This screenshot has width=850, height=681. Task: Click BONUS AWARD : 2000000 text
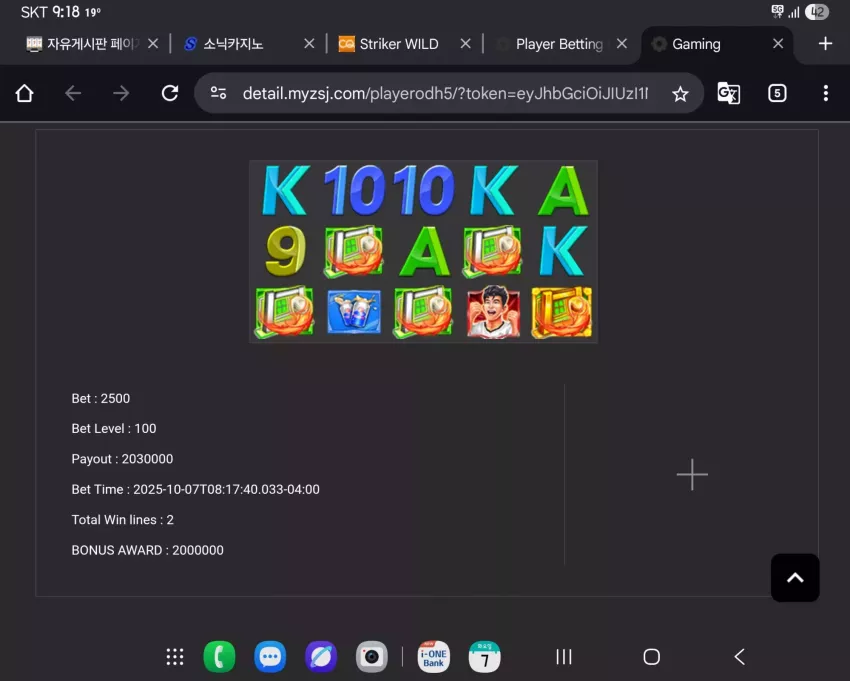coord(147,550)
